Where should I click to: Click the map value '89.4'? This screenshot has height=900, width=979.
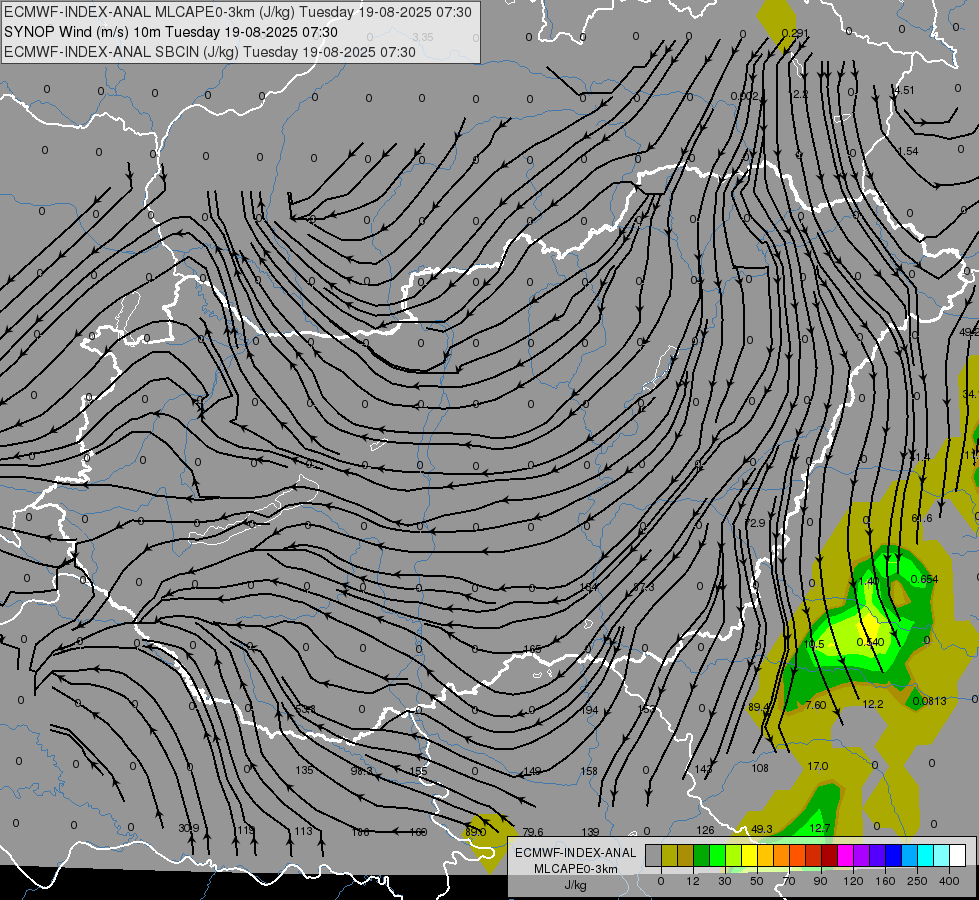click(759, 707)
